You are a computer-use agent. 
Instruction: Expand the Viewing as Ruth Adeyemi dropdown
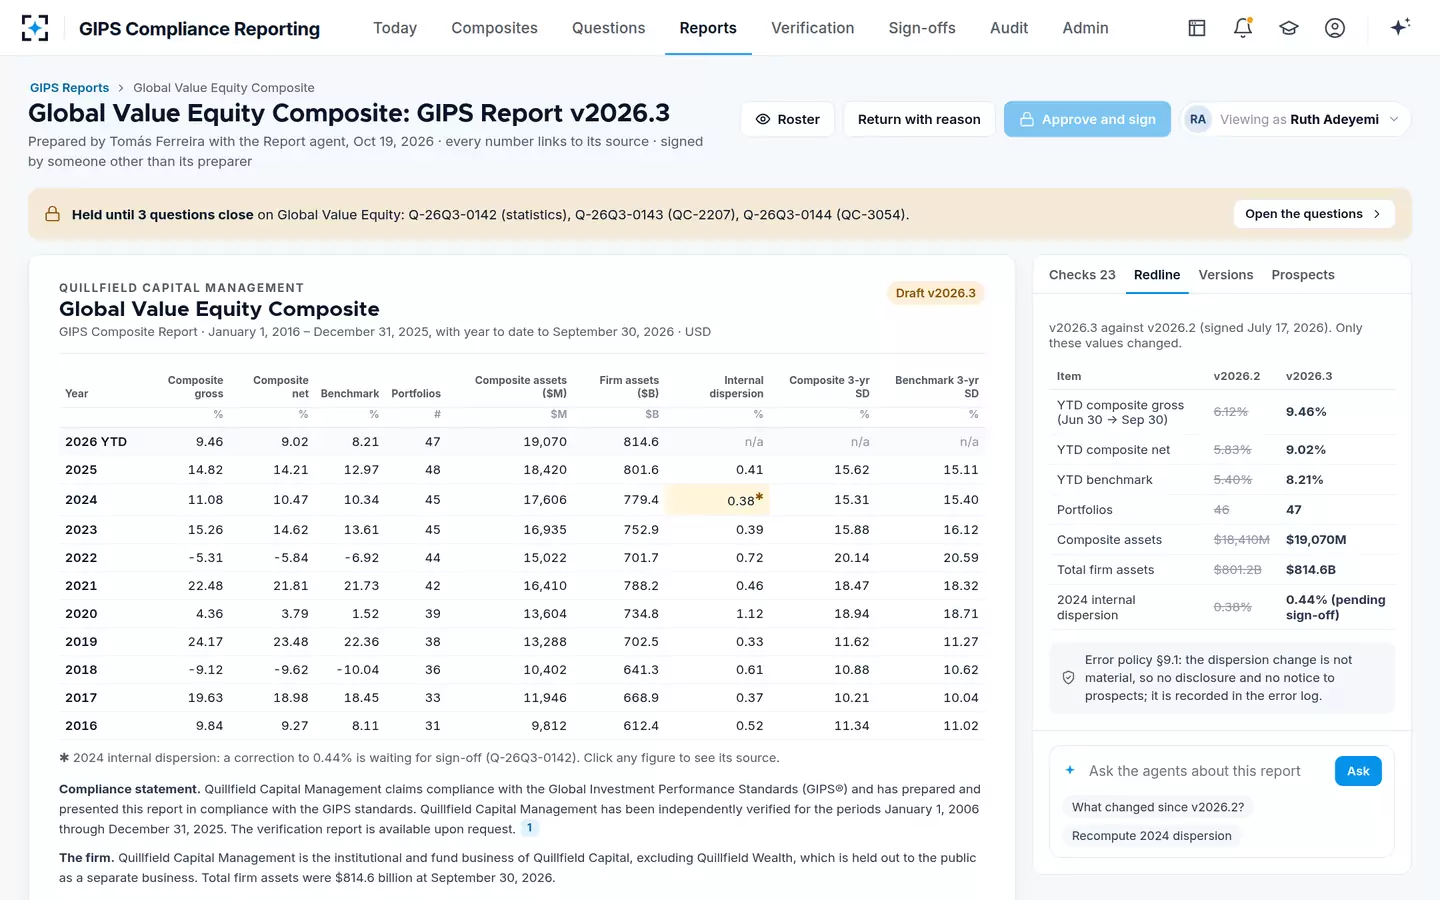tap(1296, 119)
